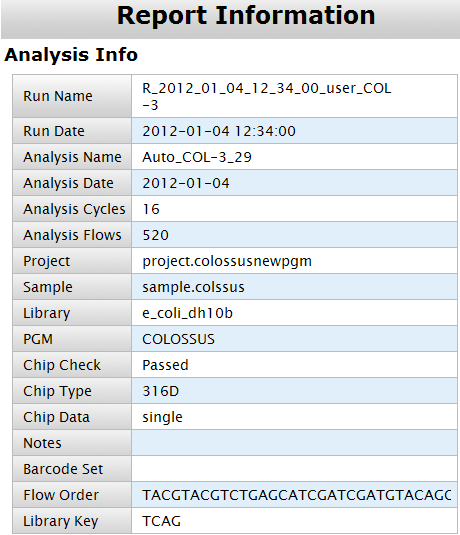Click the Sample value sample.colssus

tap(193, 287)
